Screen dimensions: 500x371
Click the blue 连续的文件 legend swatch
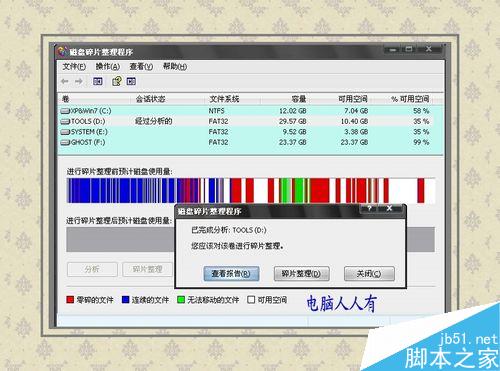(x=126, y=300)
